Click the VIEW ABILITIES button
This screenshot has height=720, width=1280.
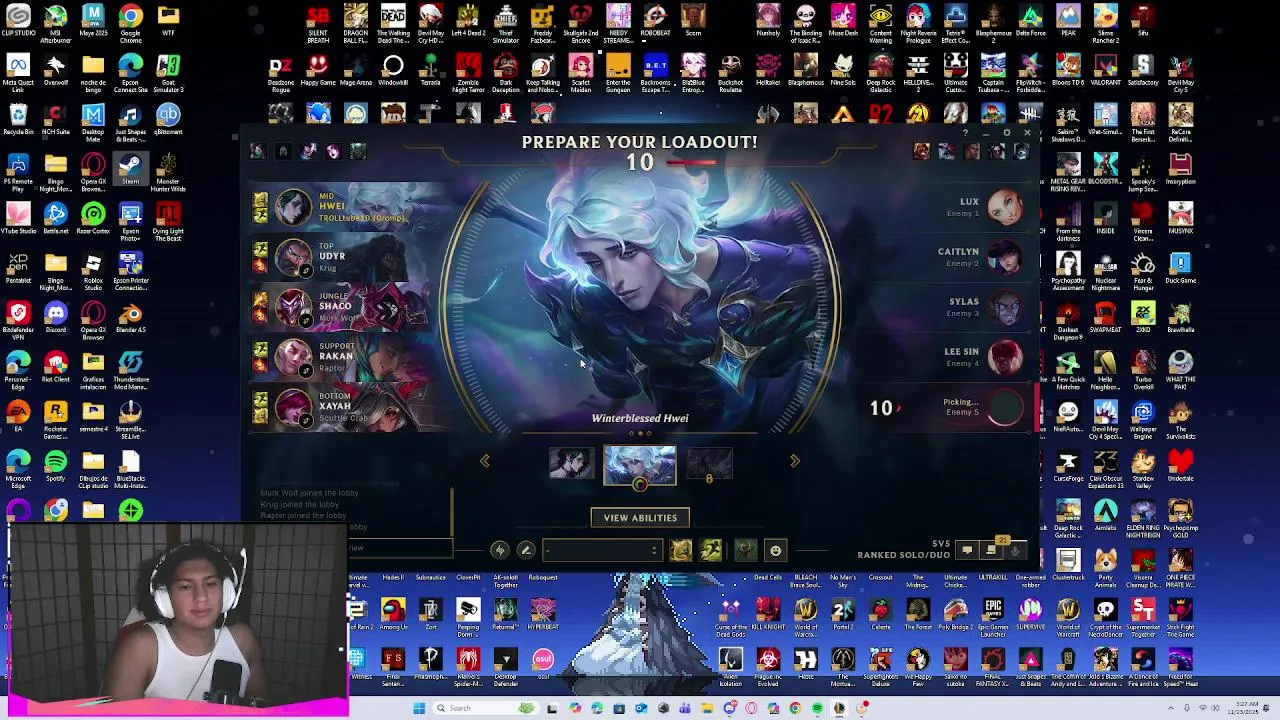(x=640, y=518)
